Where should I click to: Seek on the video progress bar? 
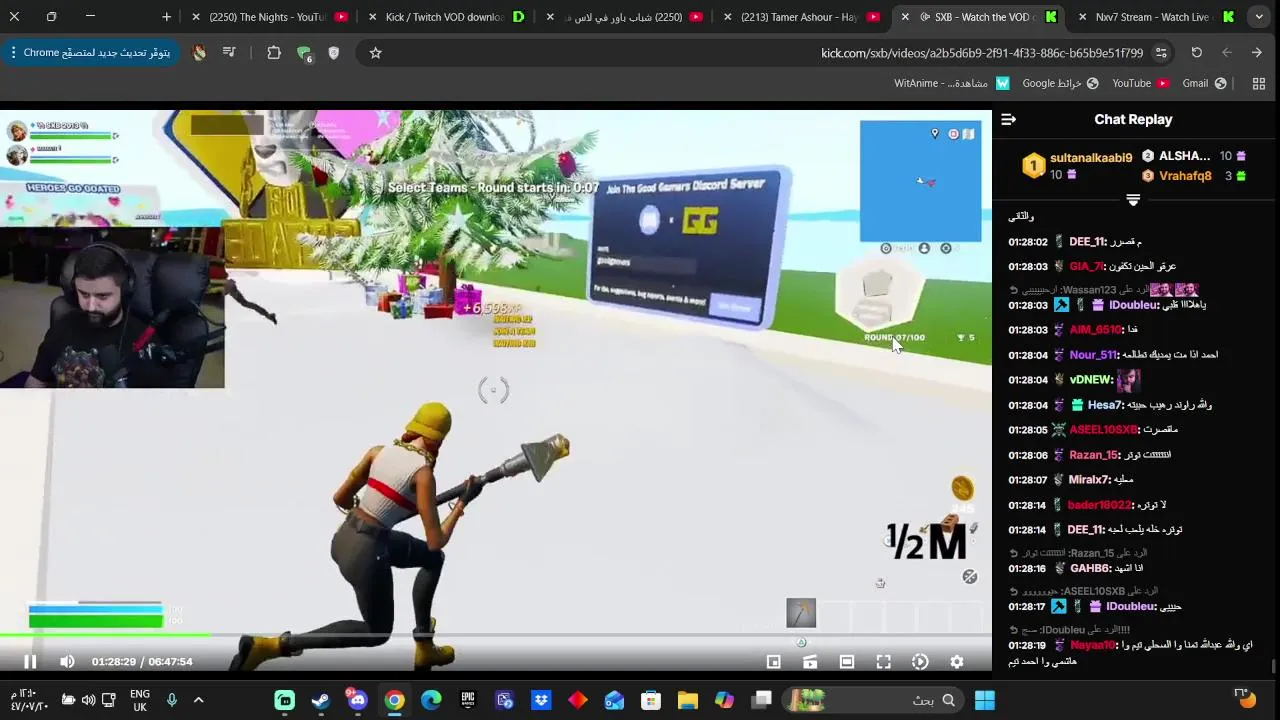[496, 634]
